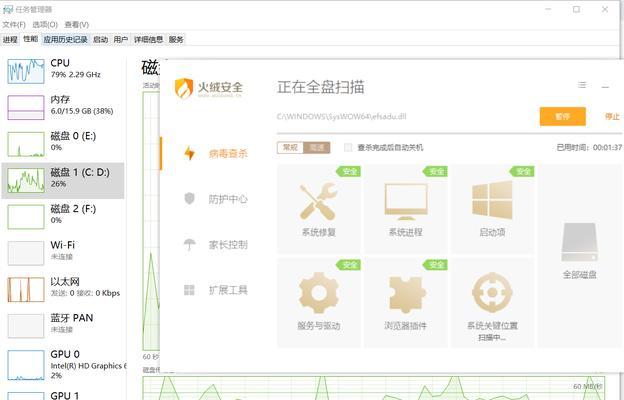The image size is (624, 400).
Task: Select the 内存 memory graph thumbnail
Action: point(26,107)
